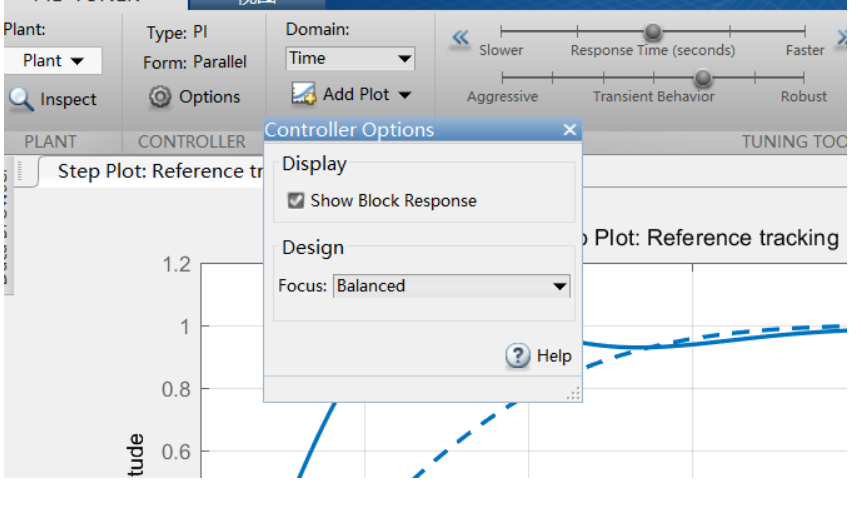The height and width of the screenshot is (516, 861).
Task: Expand the Add Plot dropdown arrow
Action: [405, 95]
